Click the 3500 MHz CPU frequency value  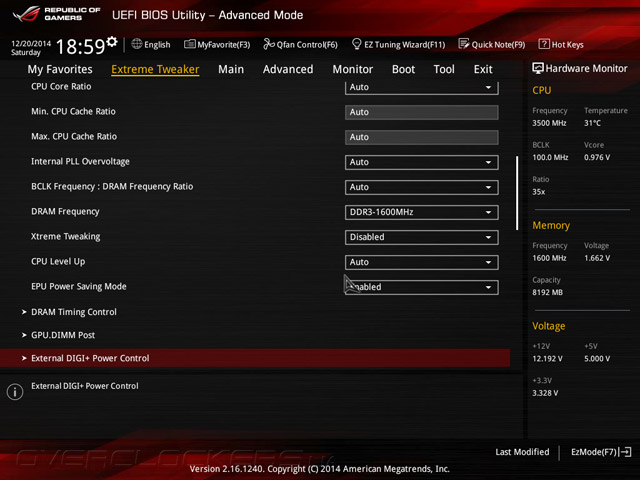549,123
